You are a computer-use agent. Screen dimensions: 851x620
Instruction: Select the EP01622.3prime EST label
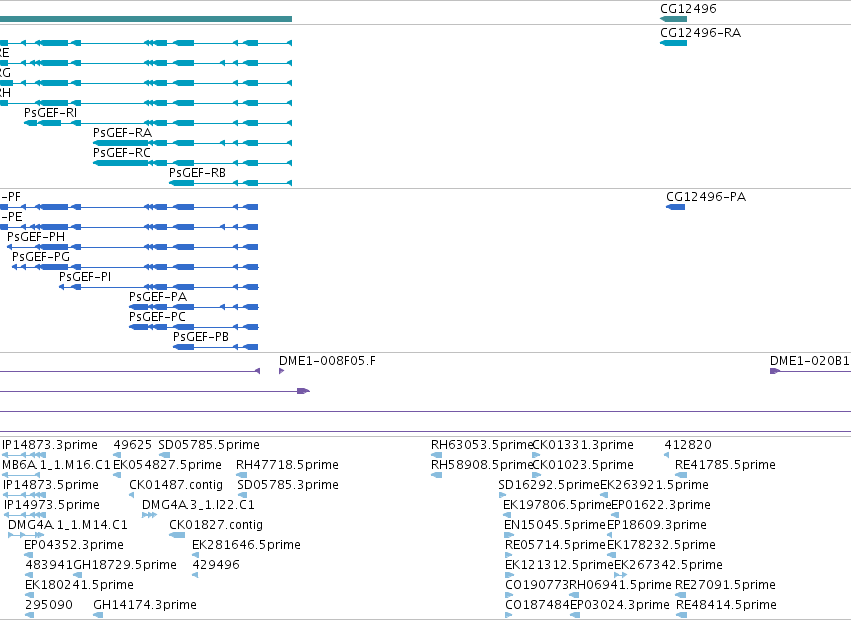coord(661,505)
